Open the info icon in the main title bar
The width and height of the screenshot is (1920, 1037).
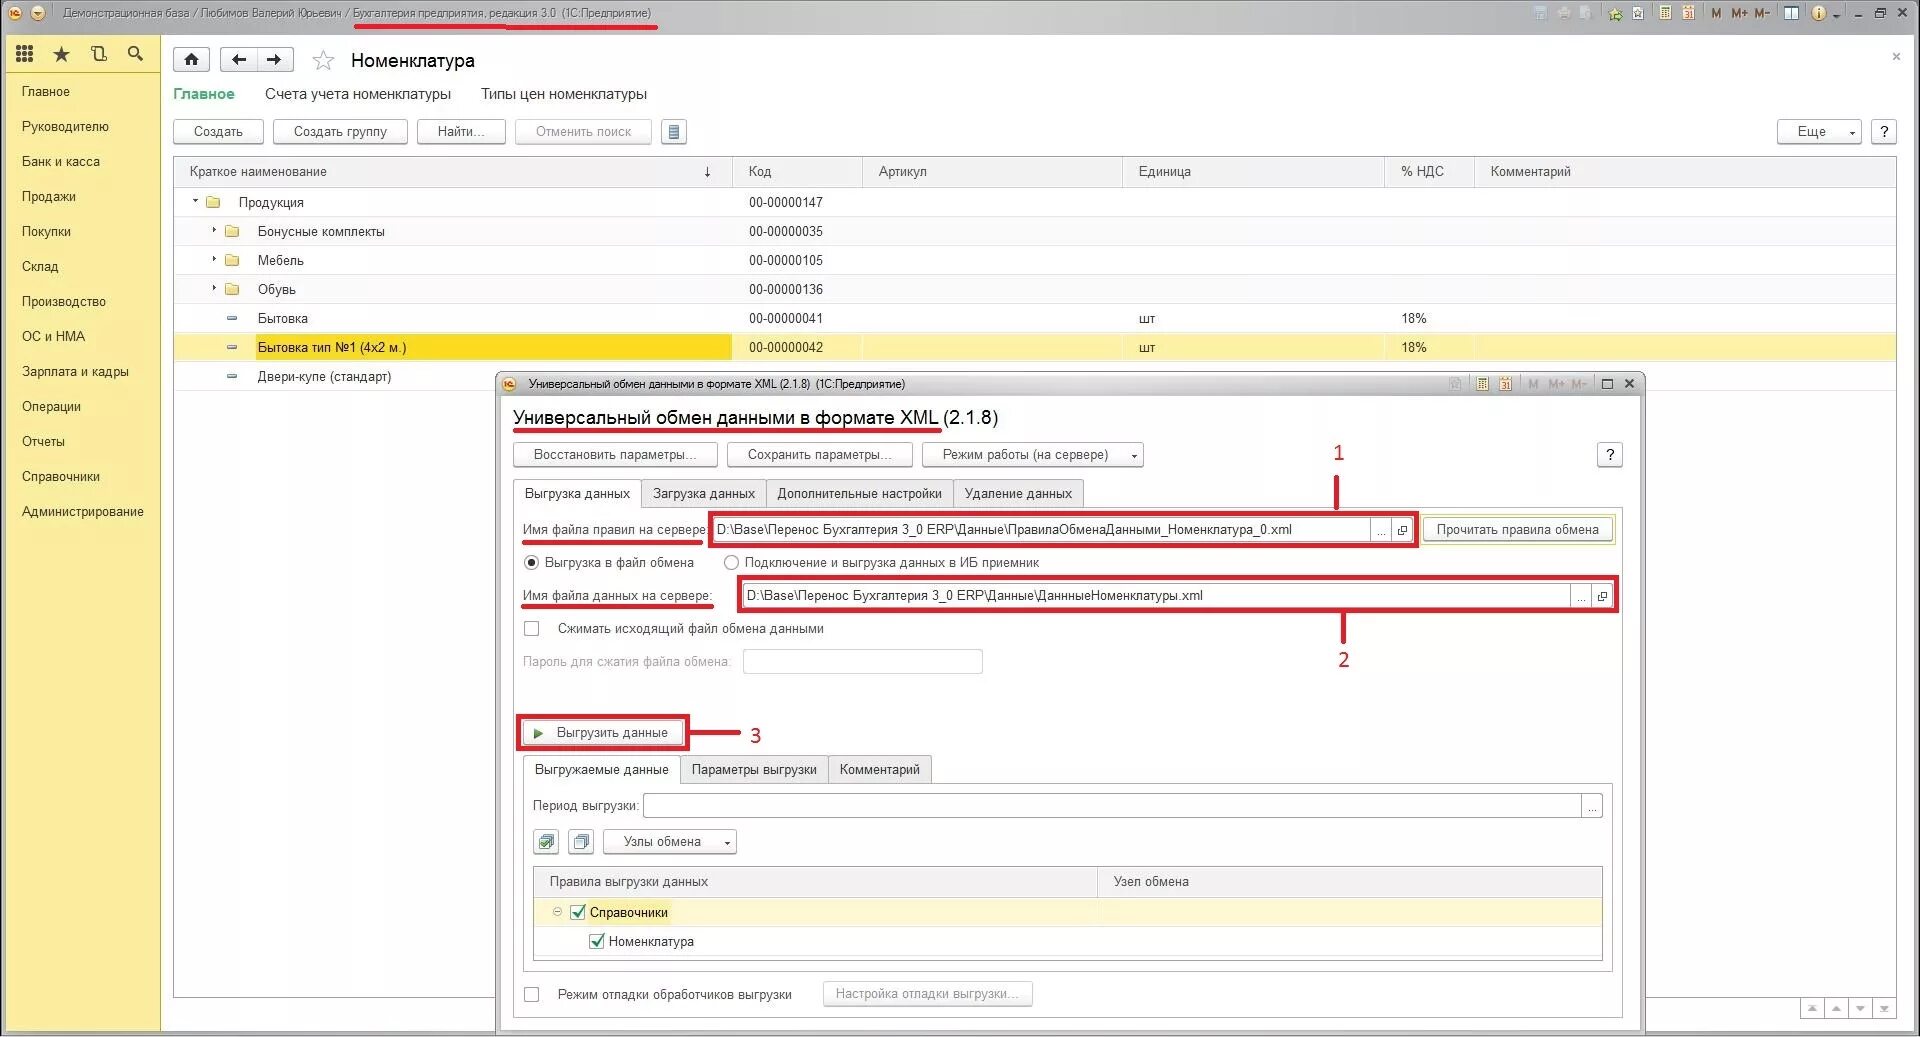[x=1818, y=13]
